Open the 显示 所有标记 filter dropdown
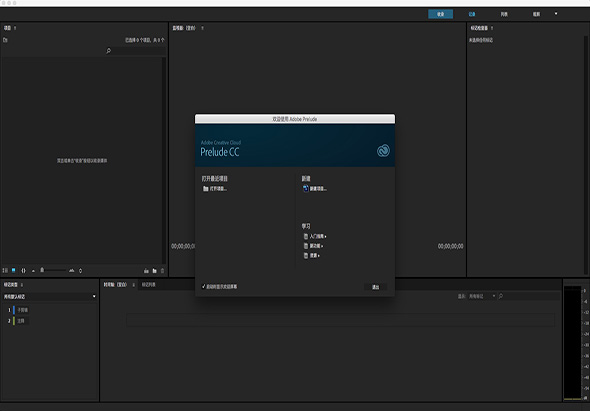 pyautogui.click(x=482, y=296)
